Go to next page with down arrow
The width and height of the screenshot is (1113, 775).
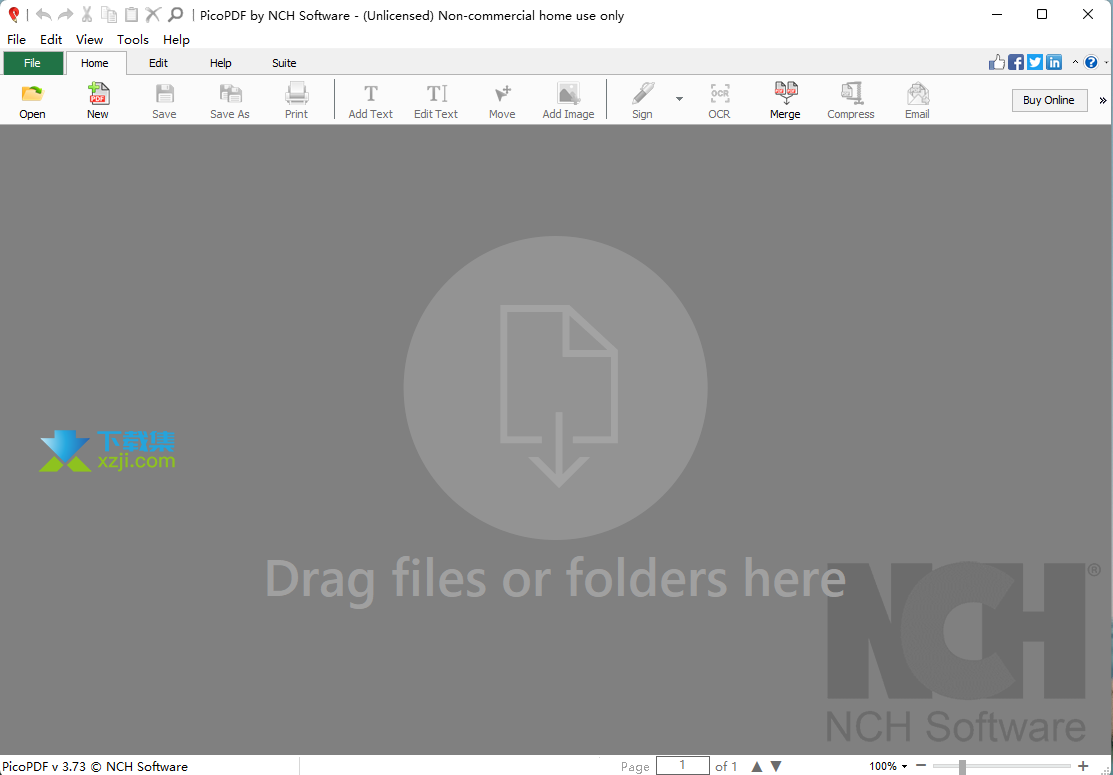(x=776, y=766)
